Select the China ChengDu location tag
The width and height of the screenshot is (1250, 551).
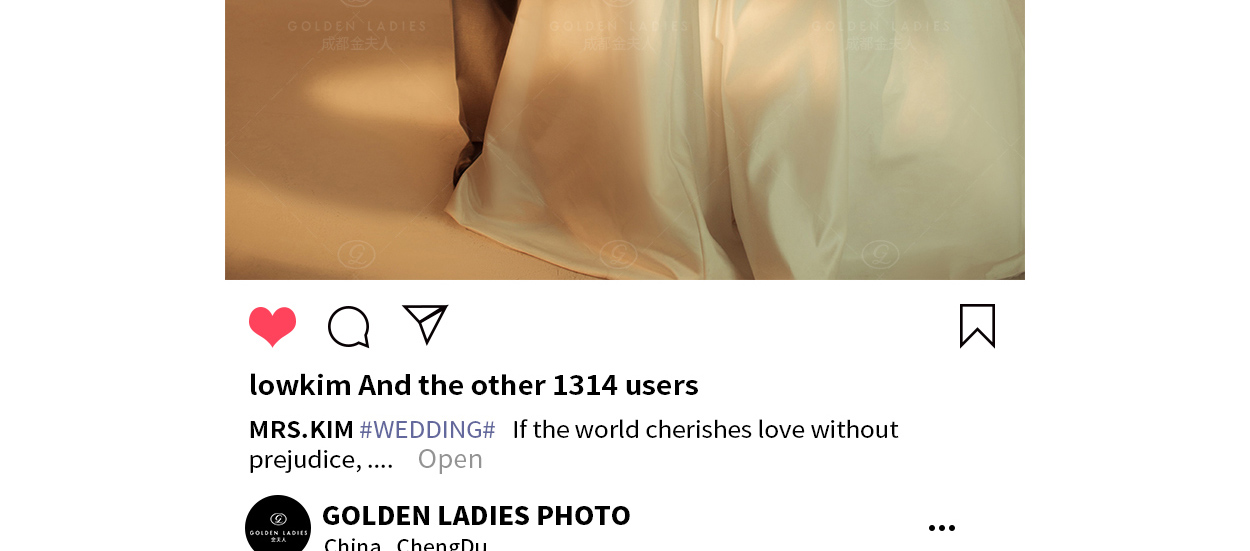point(405,545)
